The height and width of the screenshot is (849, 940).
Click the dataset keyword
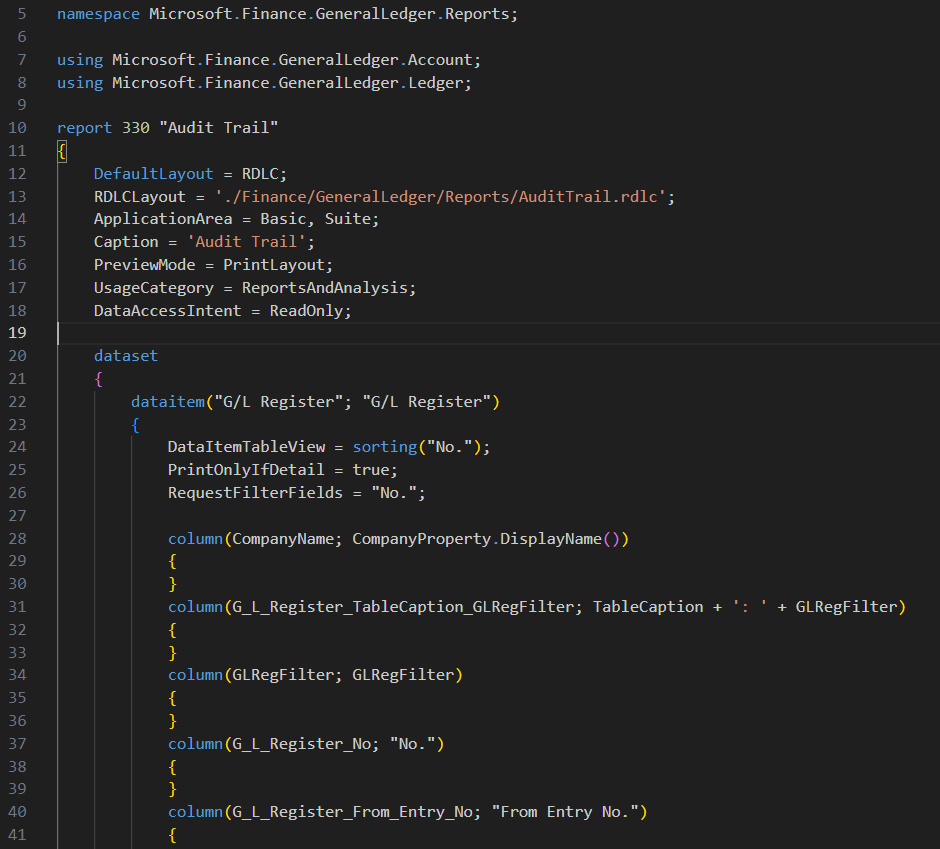point(126,356)
